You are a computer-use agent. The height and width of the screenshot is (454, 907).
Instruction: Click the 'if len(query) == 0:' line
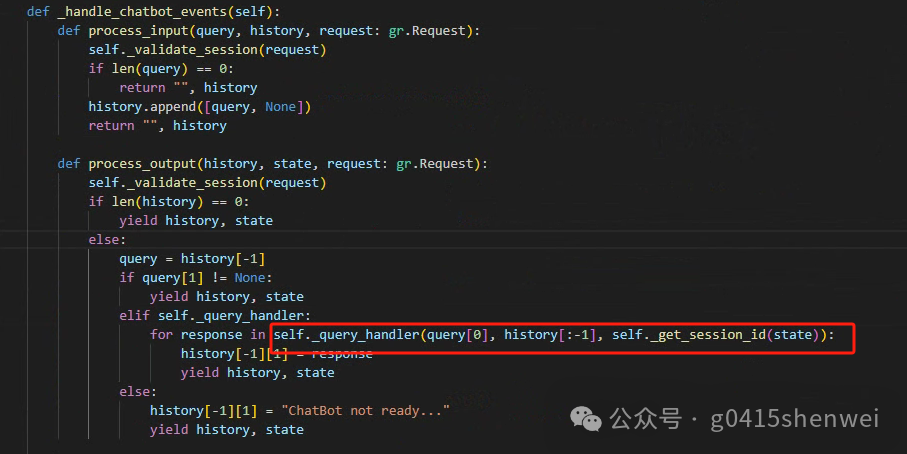161,69
